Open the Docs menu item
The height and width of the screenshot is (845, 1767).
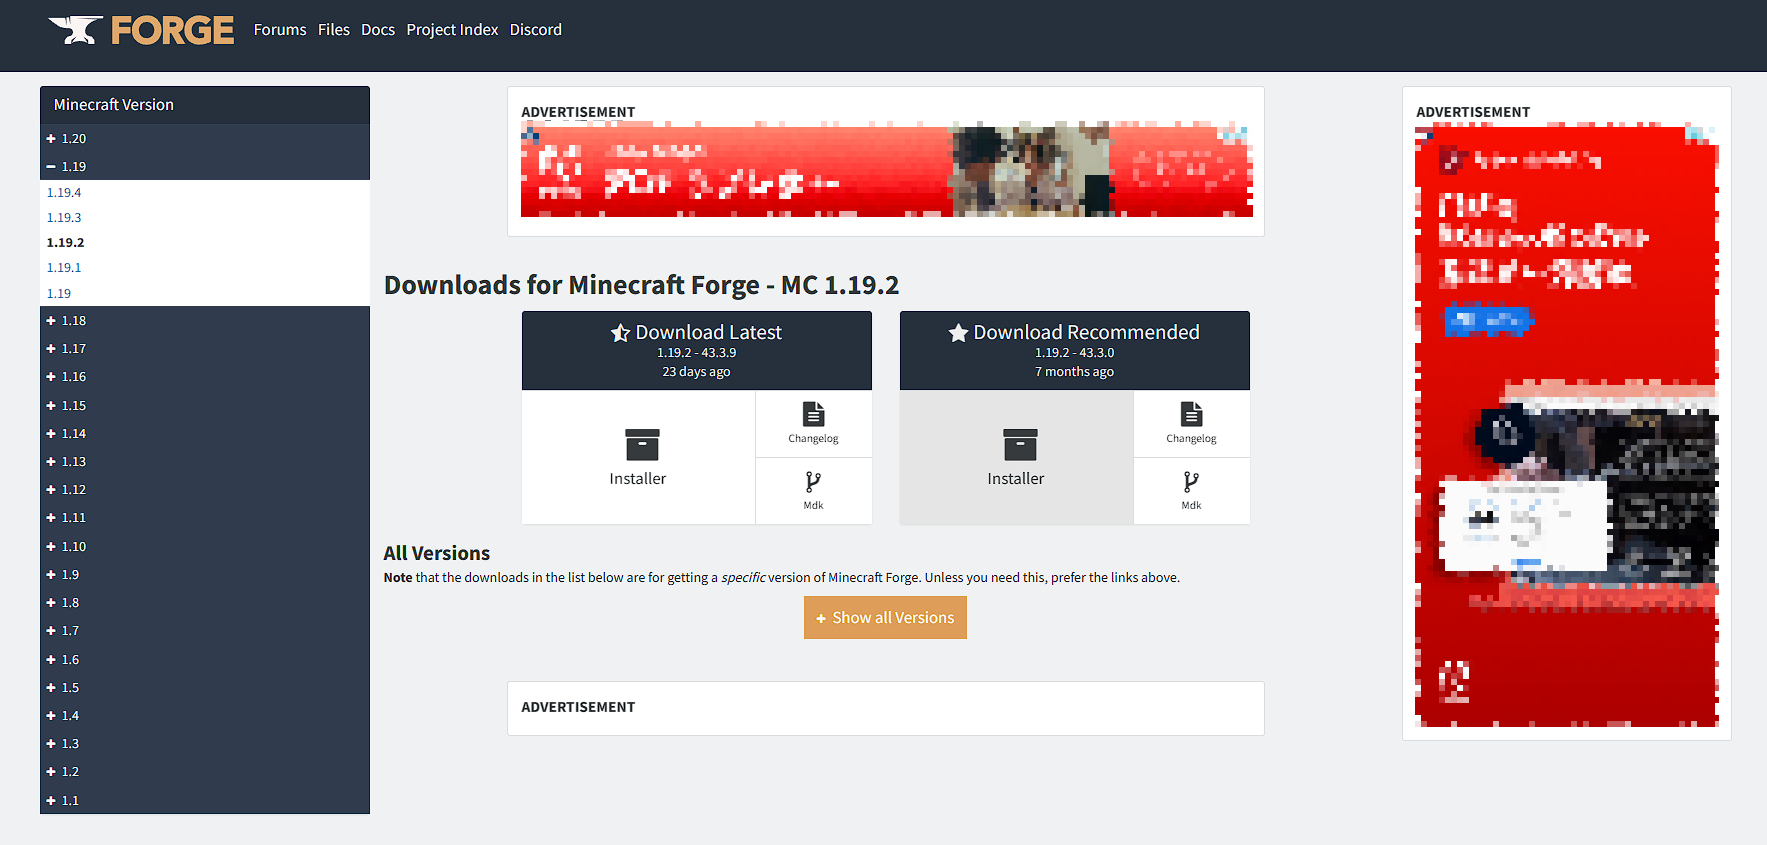tap(378, 30)
